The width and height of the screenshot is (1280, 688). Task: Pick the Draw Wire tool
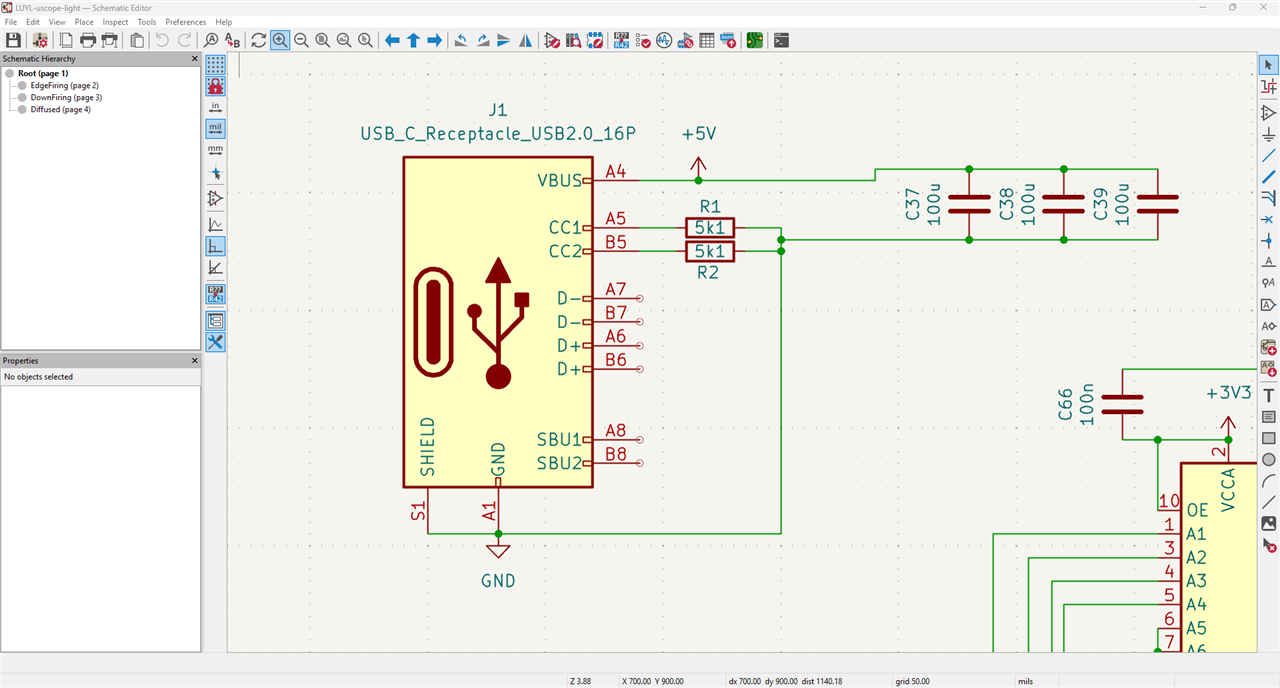[x=1269, y=156]
